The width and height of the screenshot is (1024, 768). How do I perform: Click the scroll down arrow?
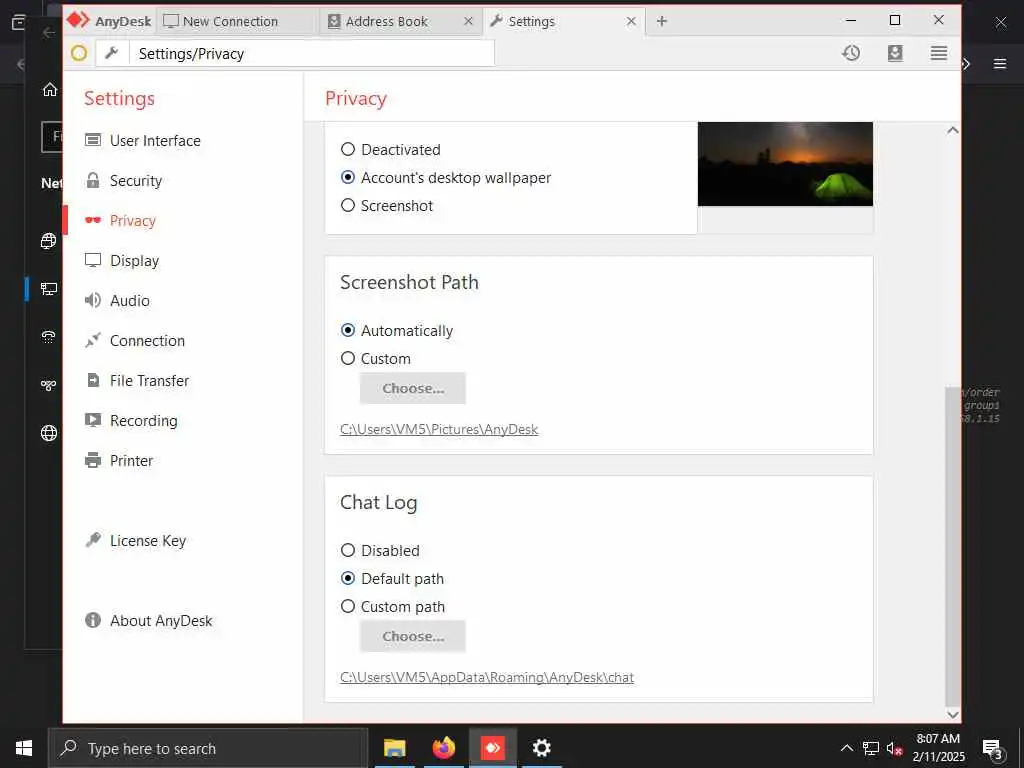(953, 714)
